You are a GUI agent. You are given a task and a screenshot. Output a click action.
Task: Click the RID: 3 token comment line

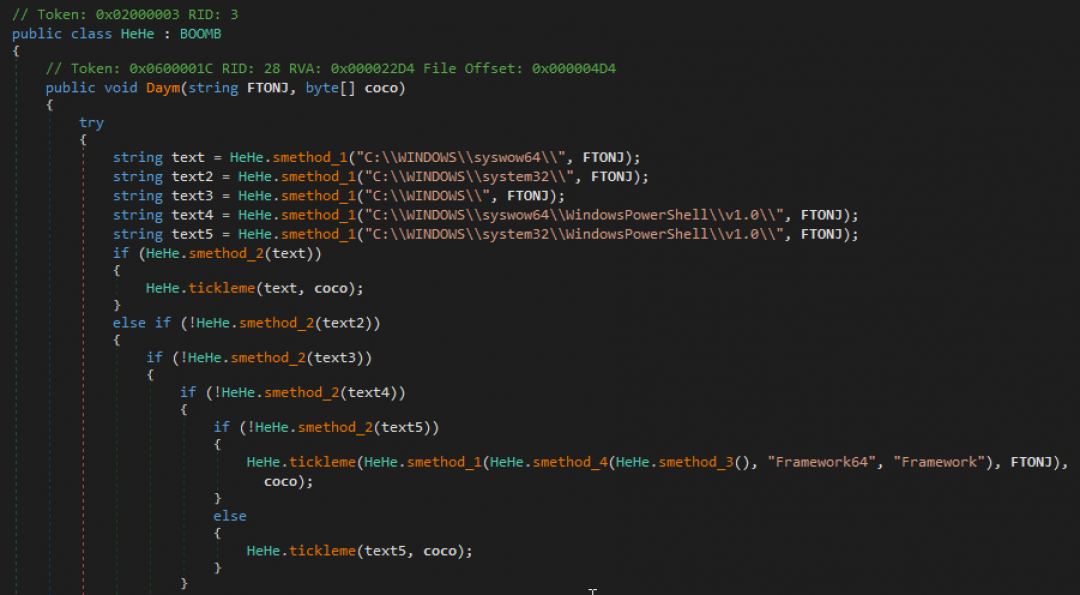coord(125,16)
